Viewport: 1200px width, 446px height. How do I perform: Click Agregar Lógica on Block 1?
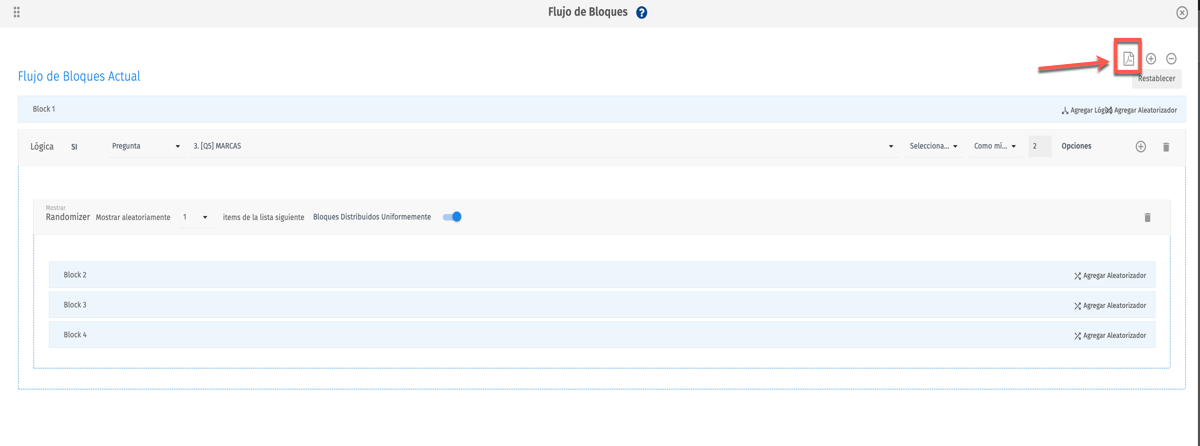click(x=1082, y=110)
